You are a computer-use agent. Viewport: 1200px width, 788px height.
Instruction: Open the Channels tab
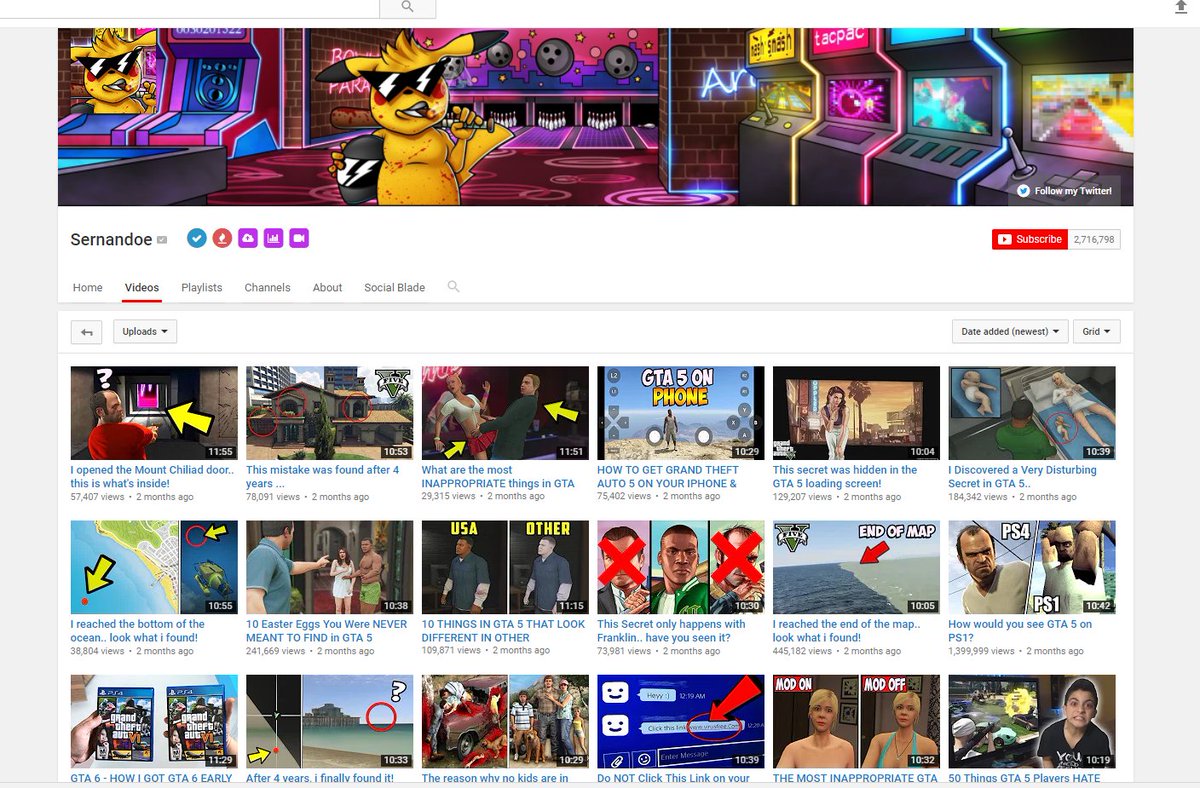click(x=268, y=287)
